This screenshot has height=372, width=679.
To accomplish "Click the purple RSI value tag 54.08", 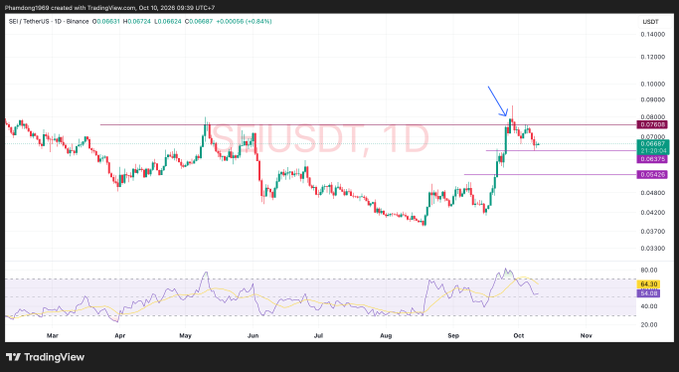I will (x=648, y=293).
